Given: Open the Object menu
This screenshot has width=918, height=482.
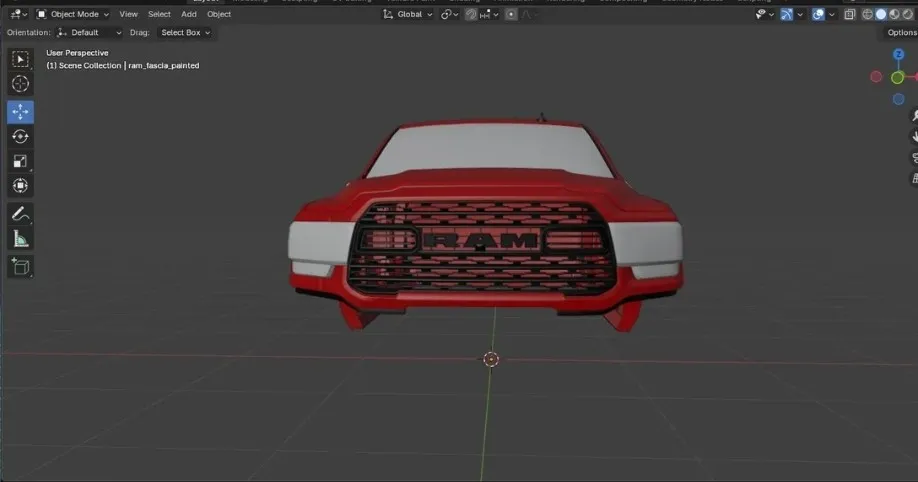Looking at the screenshot, I should [x=219, y=14].
